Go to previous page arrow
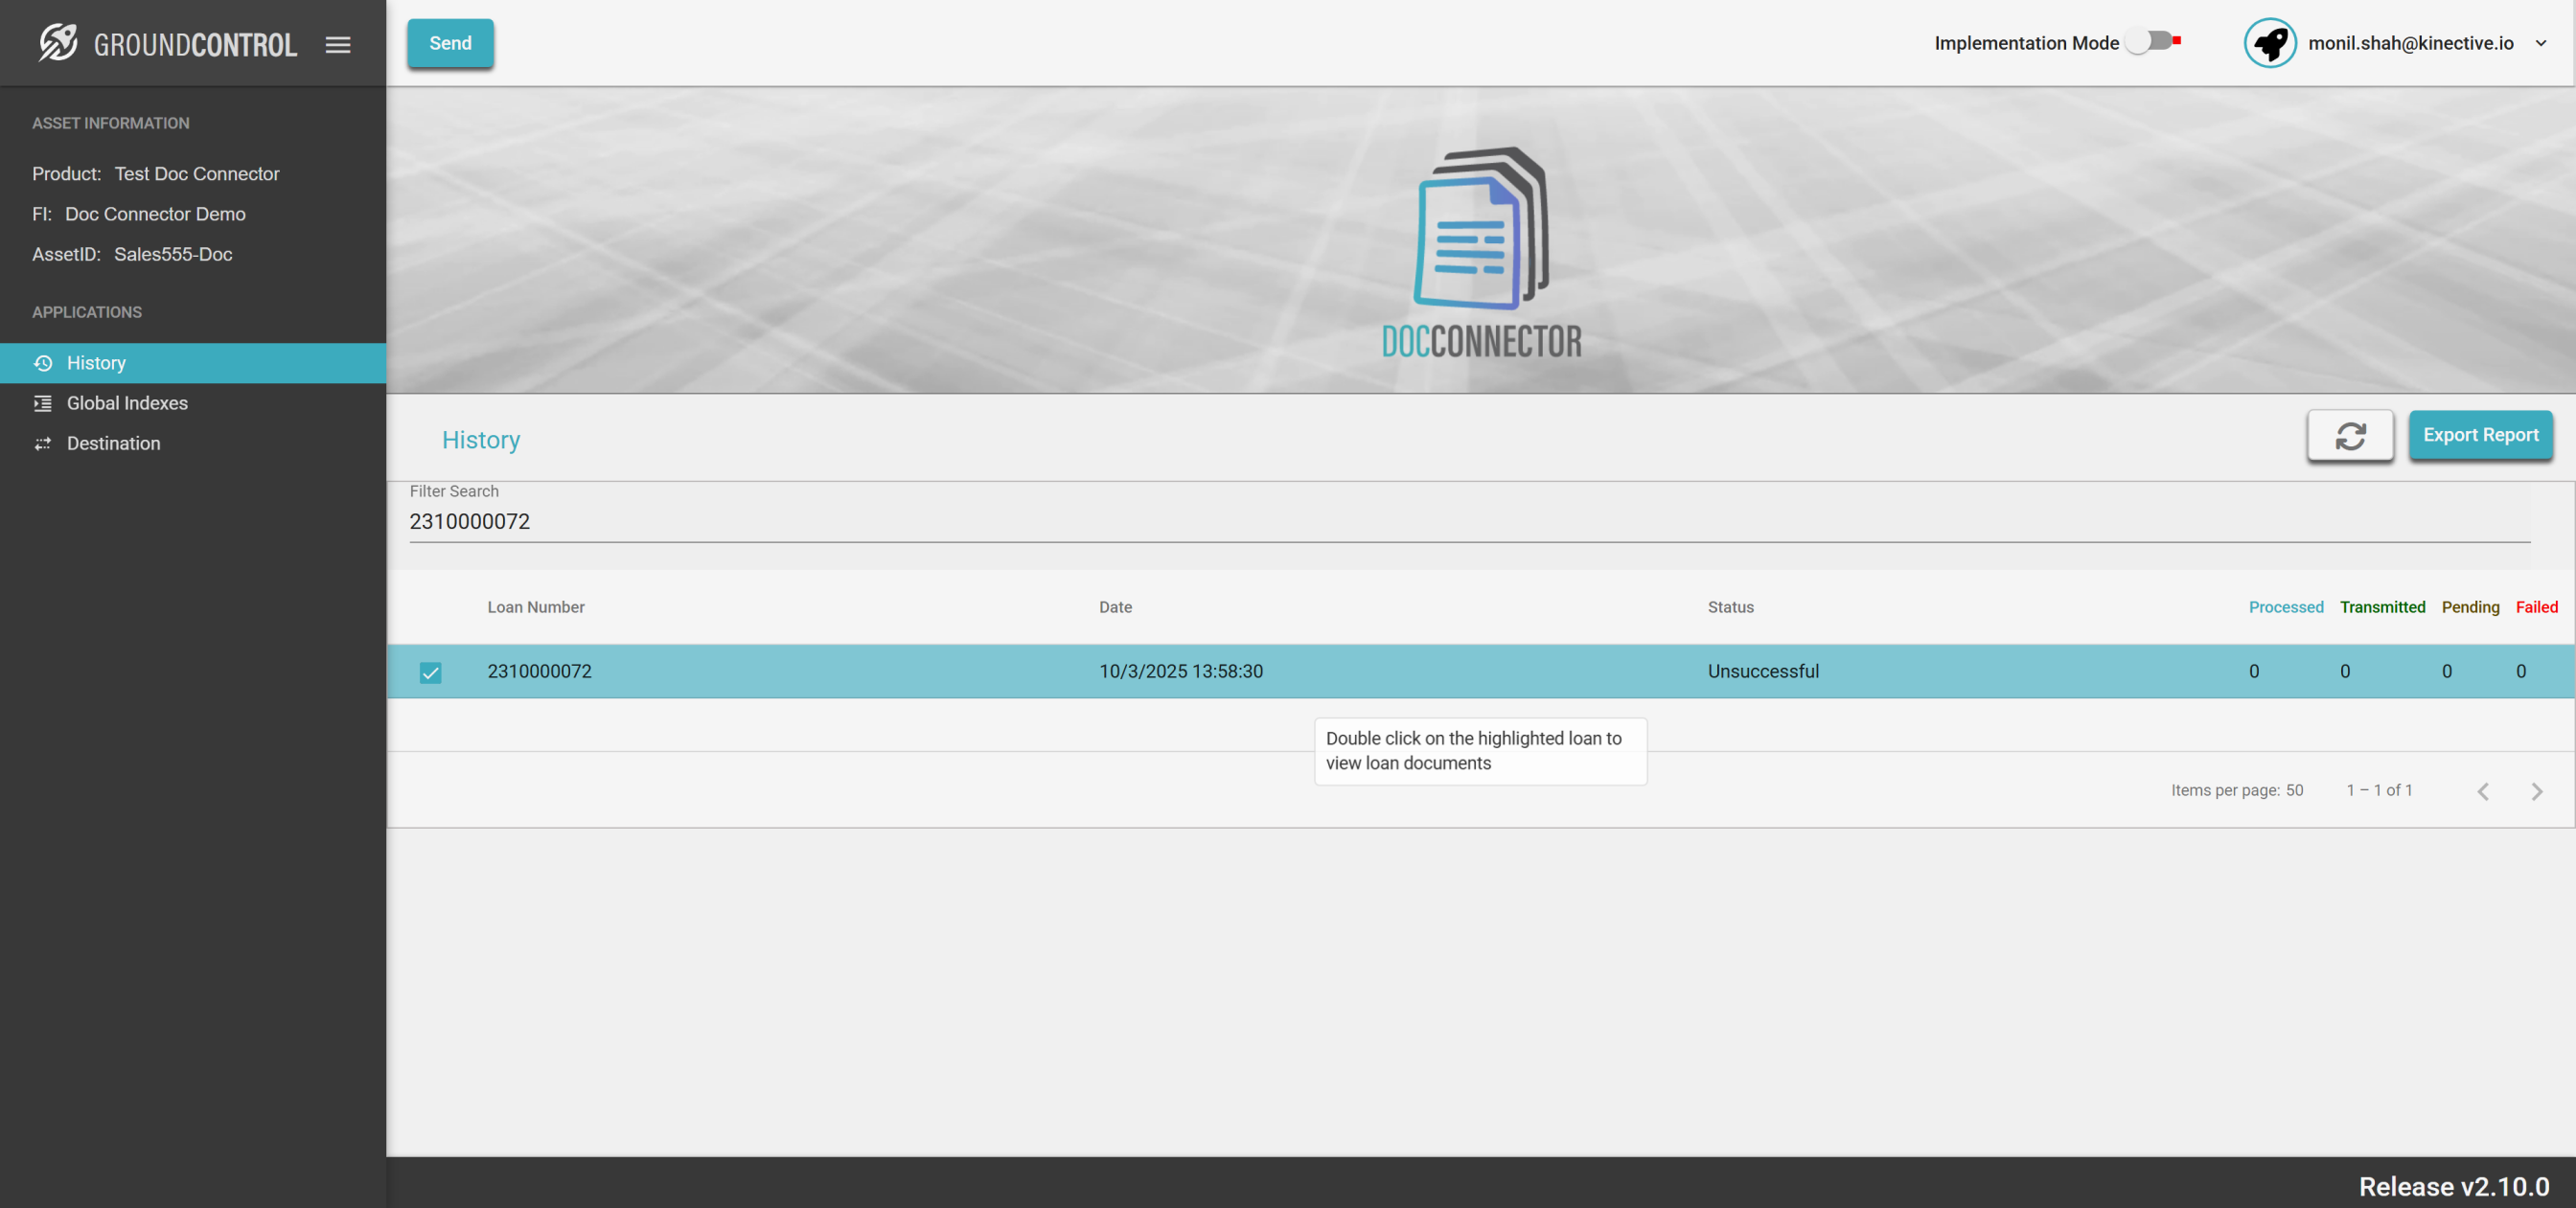The height and width of the screenshot is (1208, 2576). [2482, 791]
